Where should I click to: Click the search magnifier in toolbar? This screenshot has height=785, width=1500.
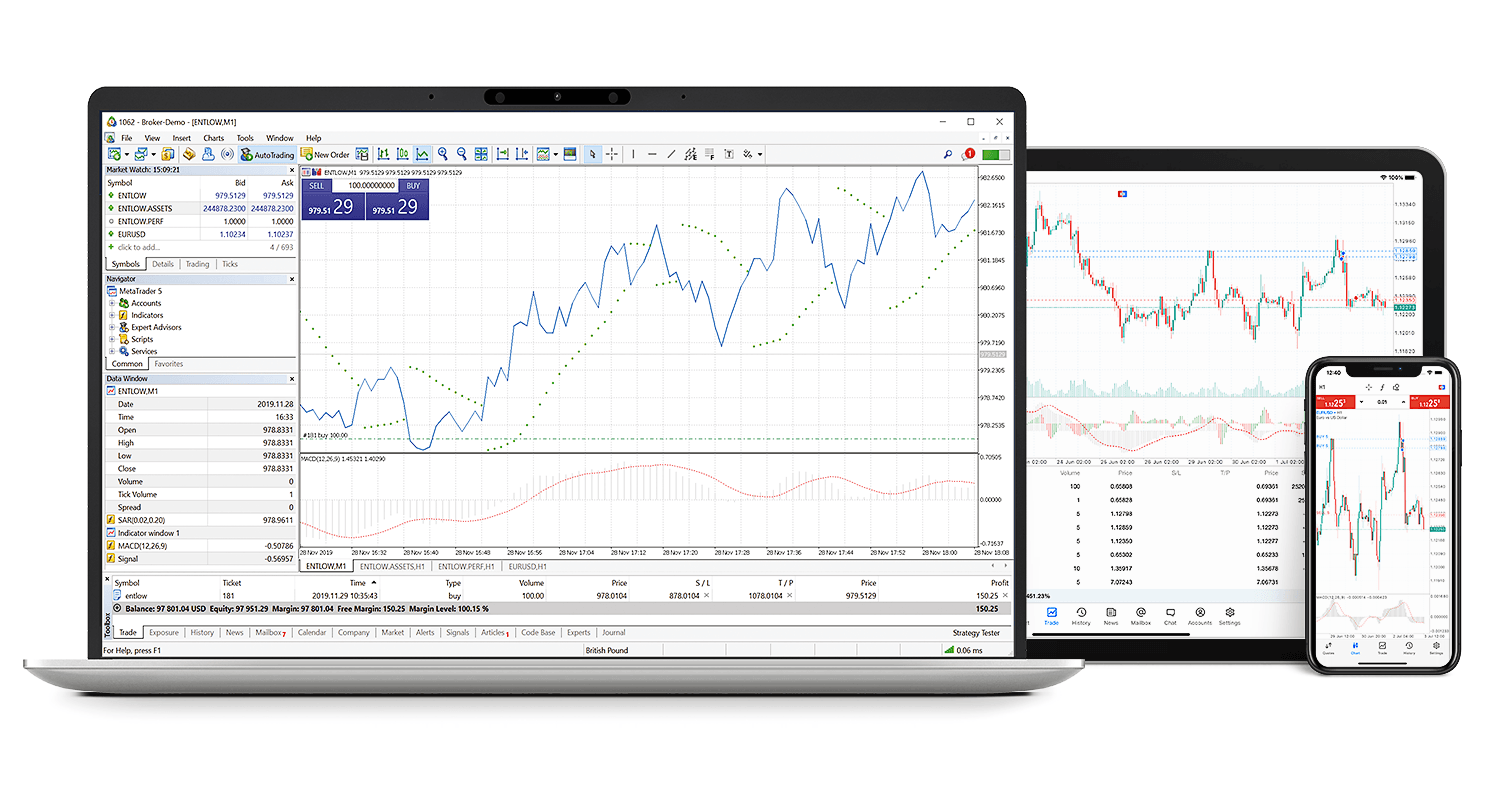(x=948, y=155)
